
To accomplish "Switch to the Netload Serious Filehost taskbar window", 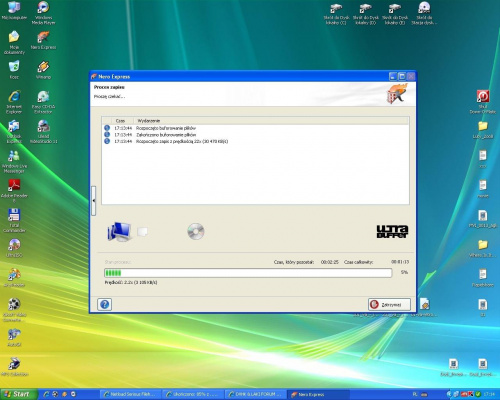I will coord(131,394).
